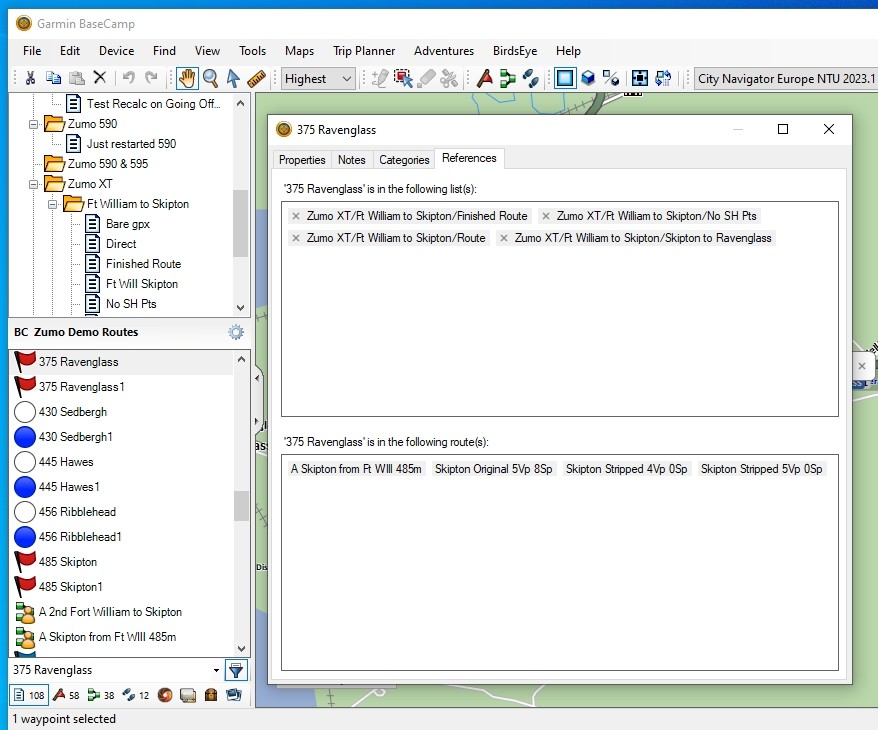Click the Delete X toolbar icon
The width and height of the screenshot is (878, 730).
(100, 77)
